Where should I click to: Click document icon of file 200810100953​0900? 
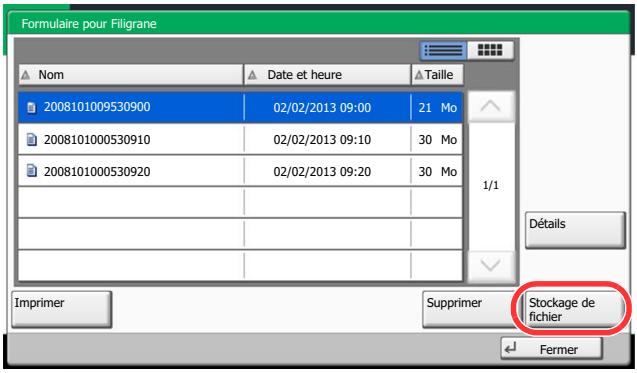pos(31,108)
